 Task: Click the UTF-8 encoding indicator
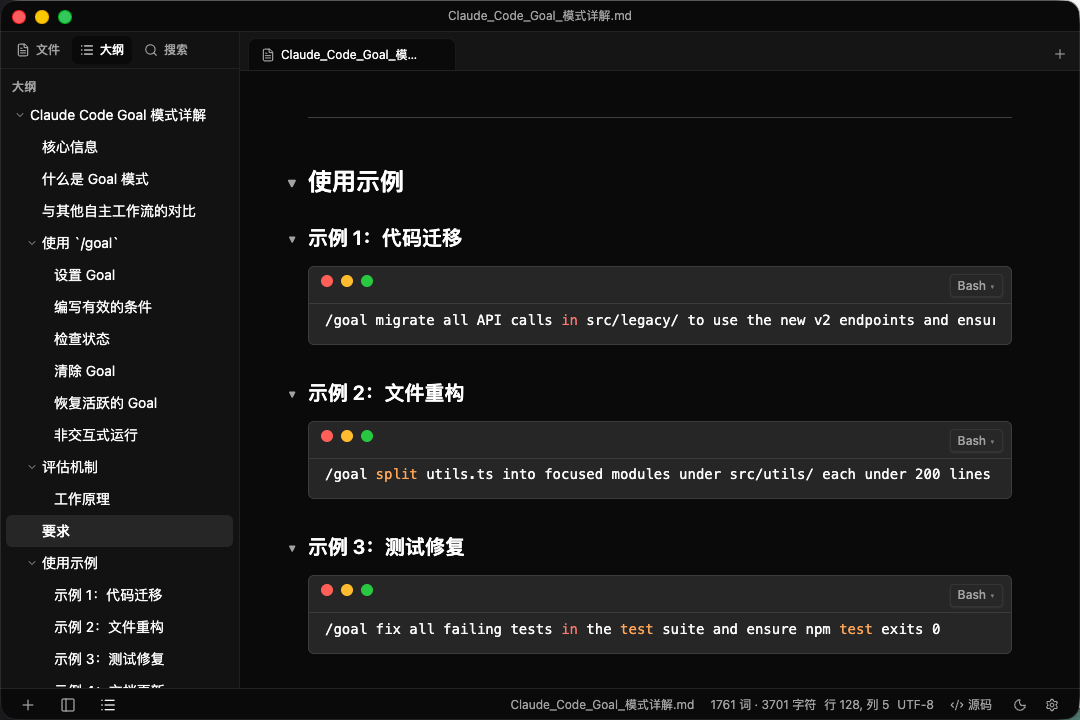click(915, 705)
